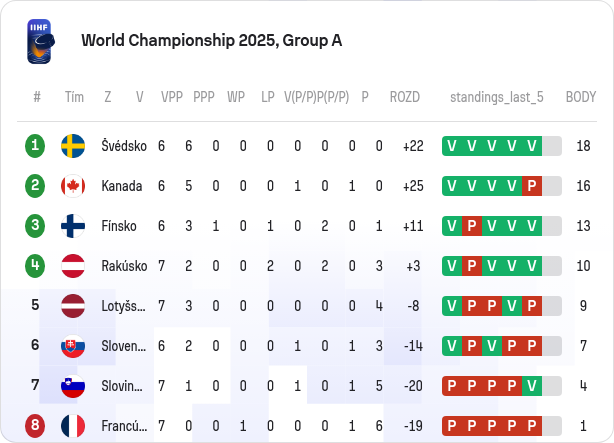Open the Švédsko team link

124,146
